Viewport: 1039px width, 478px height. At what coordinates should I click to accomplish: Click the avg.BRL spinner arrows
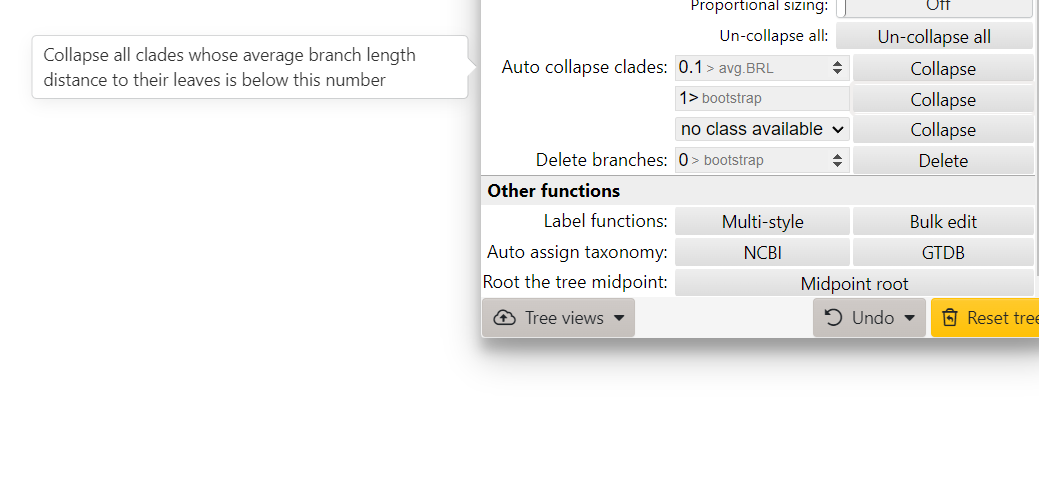coord(838,68)
